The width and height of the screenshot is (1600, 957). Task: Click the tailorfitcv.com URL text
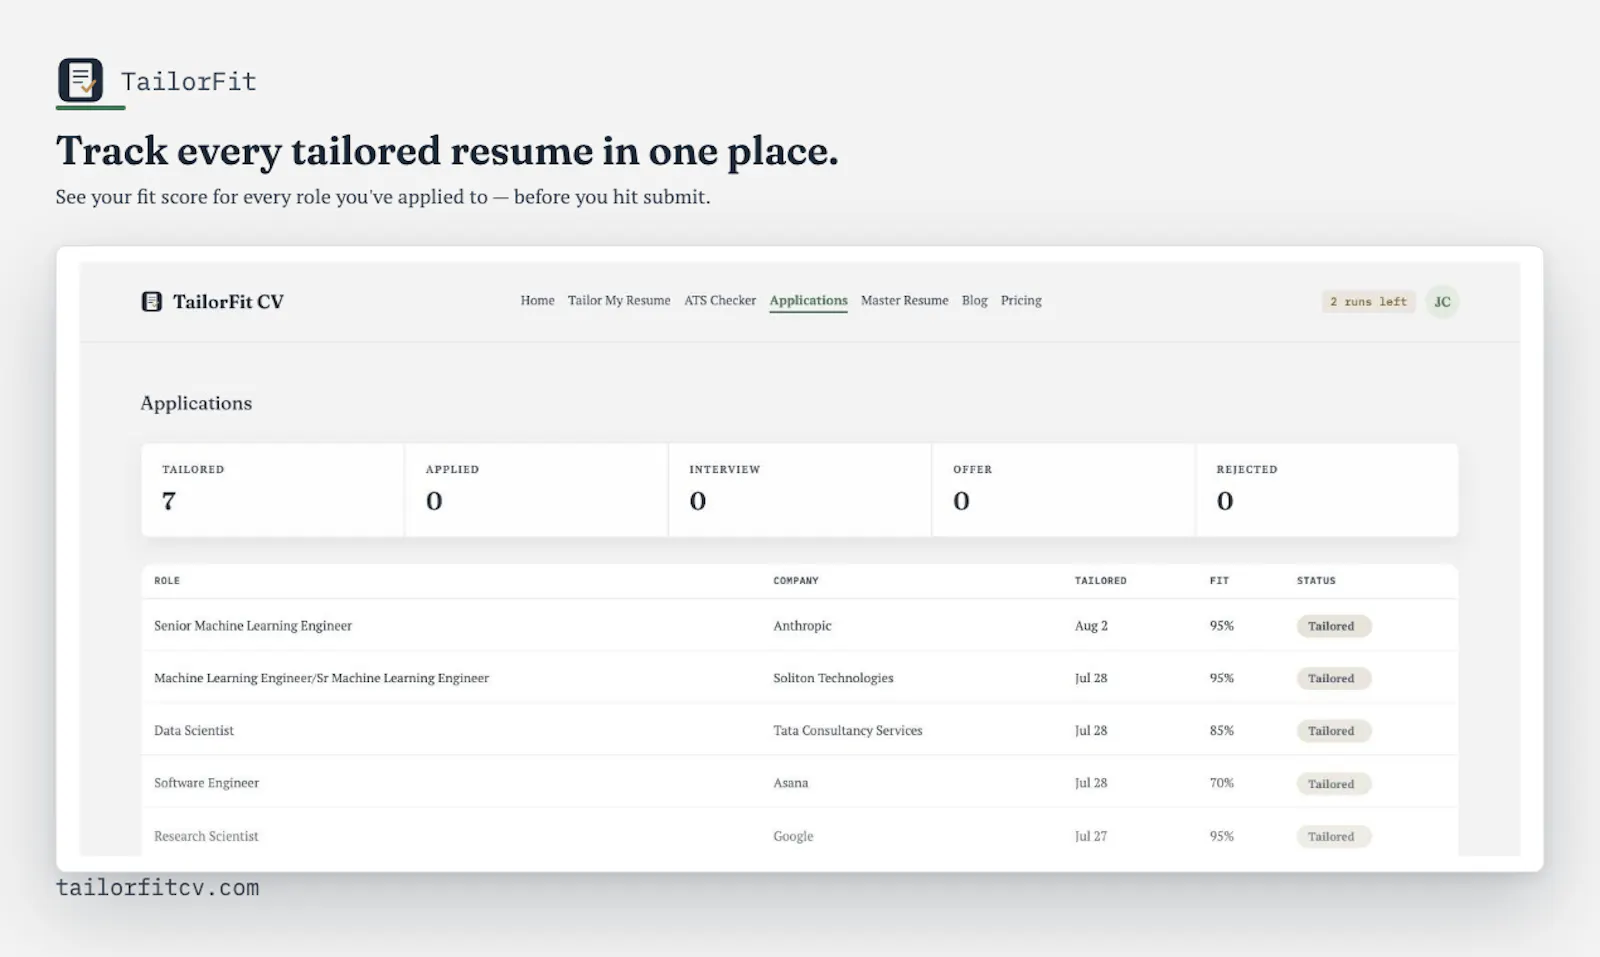point(158,888)
